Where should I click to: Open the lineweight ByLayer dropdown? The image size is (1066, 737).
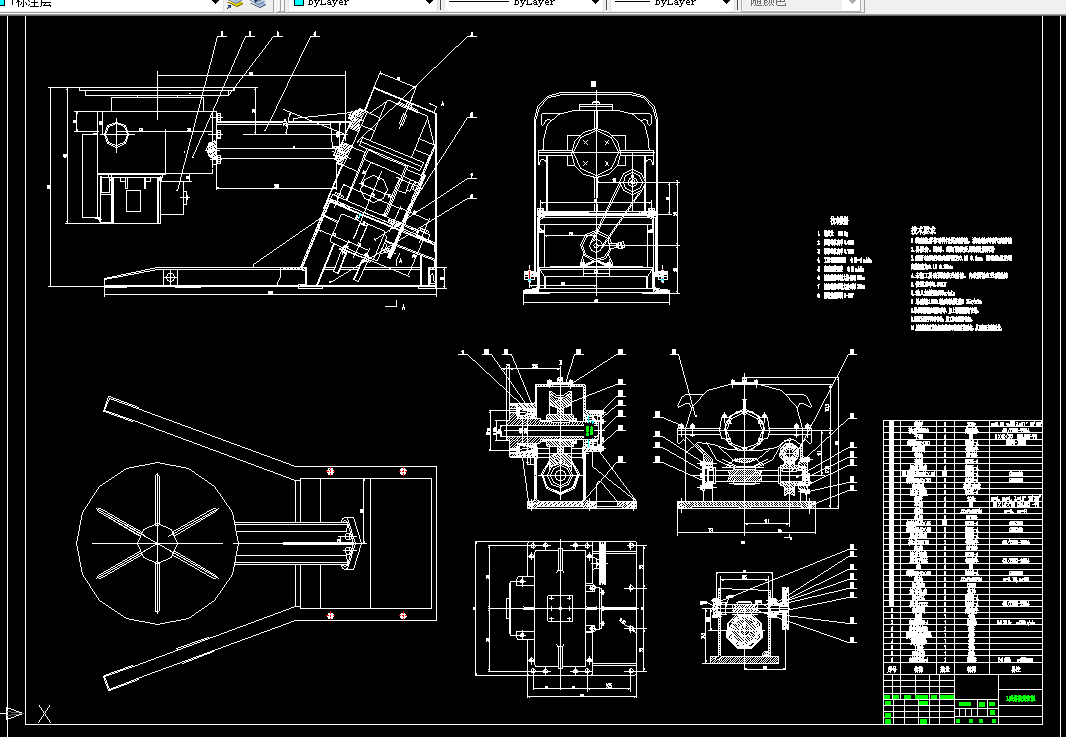672,3
